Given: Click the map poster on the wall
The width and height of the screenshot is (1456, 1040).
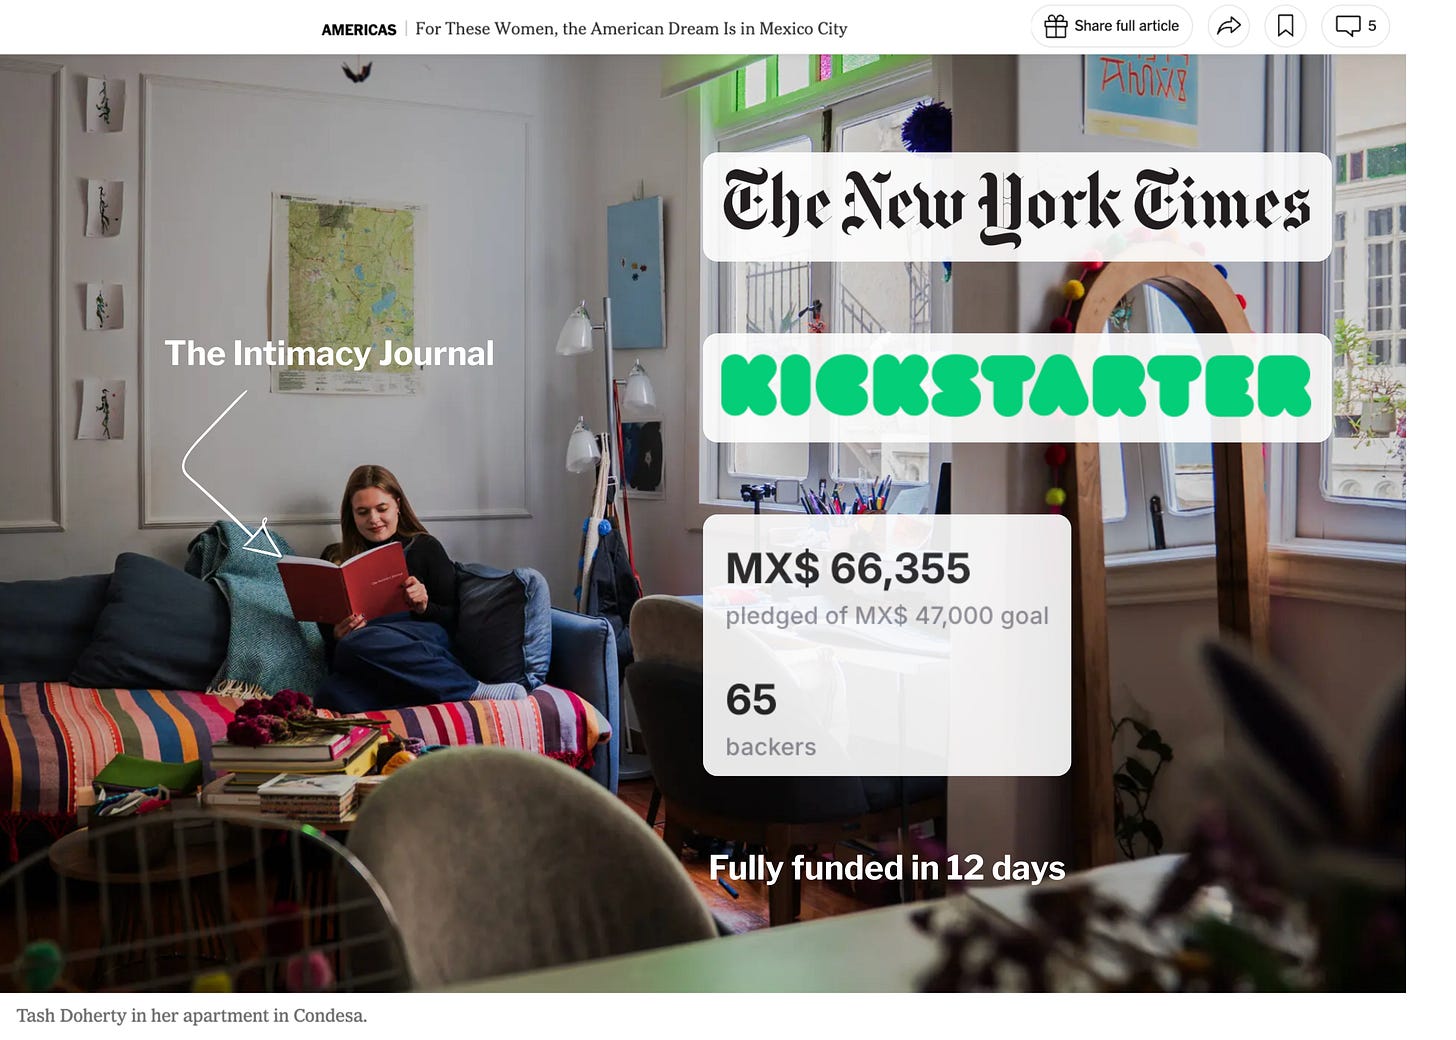Looking at the screenshot, I should click(x=347, y=293).
